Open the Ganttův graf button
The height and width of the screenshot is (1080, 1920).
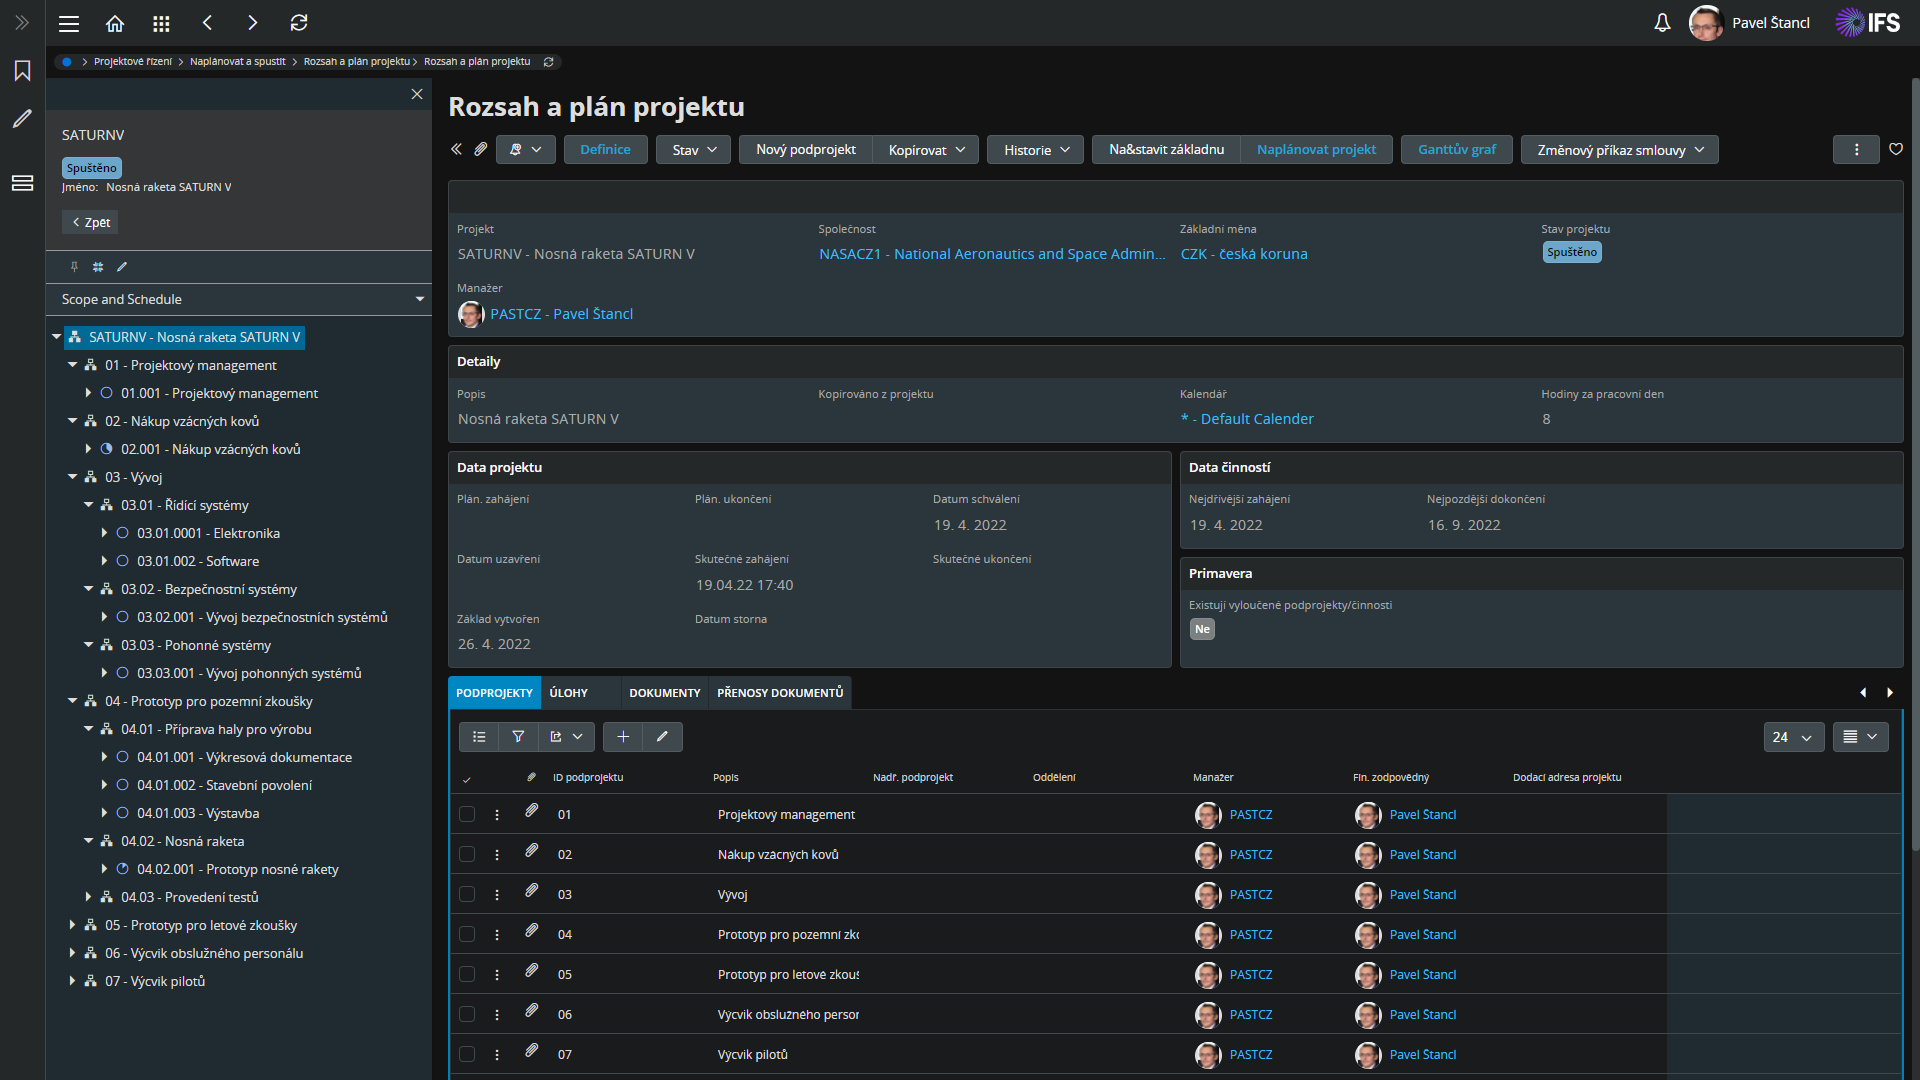tap(1457, 150)
